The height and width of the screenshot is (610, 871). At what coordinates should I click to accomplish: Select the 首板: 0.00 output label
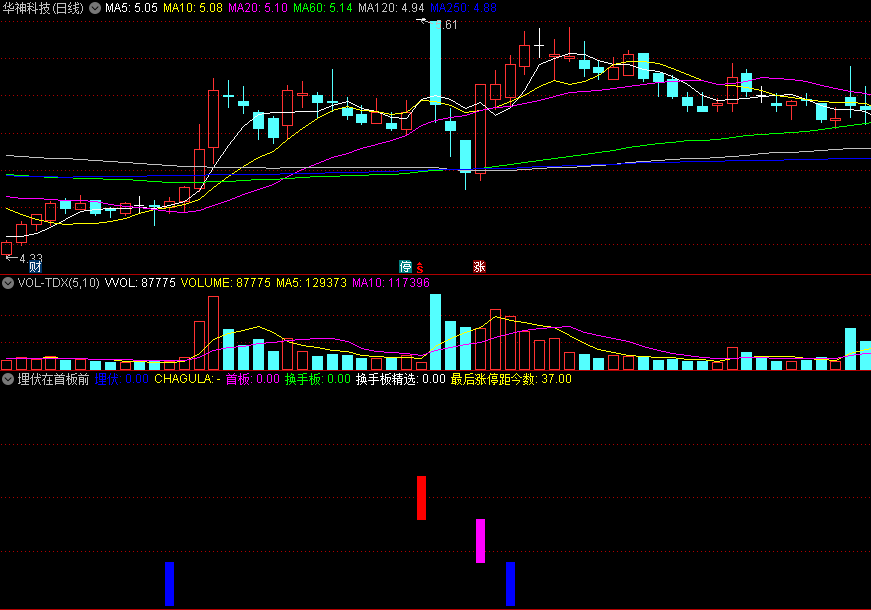[x=253, y=379]
